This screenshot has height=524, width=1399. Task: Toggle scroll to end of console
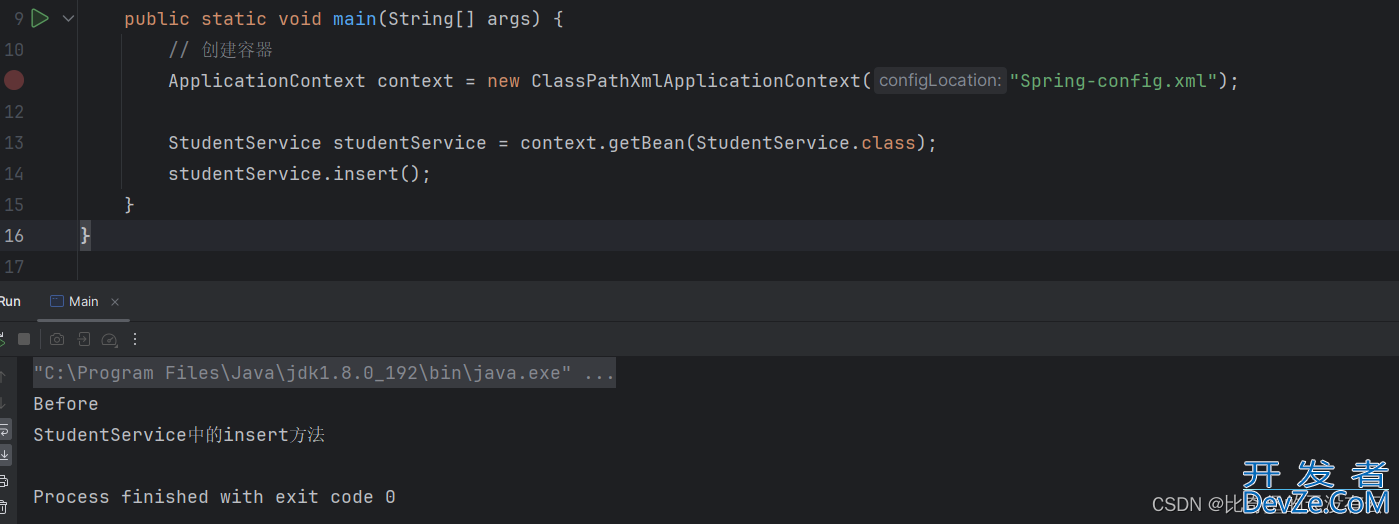[x=4, y=455]
